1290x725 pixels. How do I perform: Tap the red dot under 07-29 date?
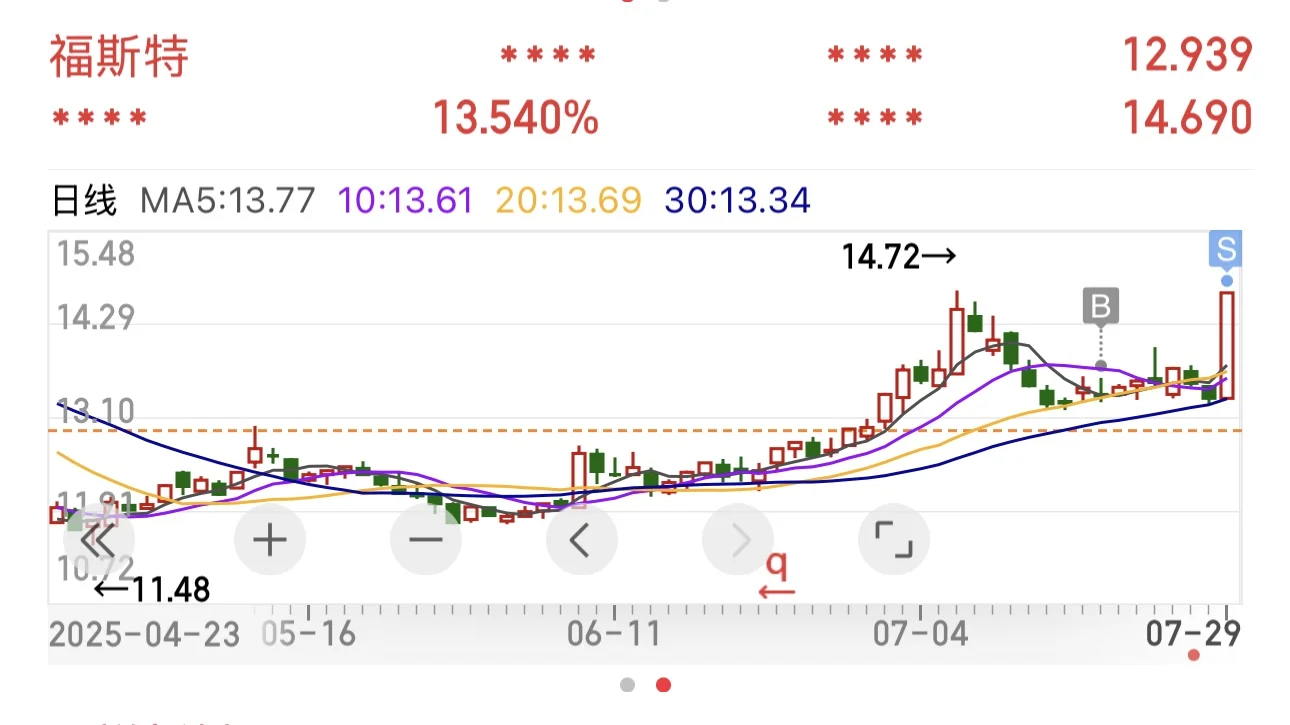click(1193, 655)
